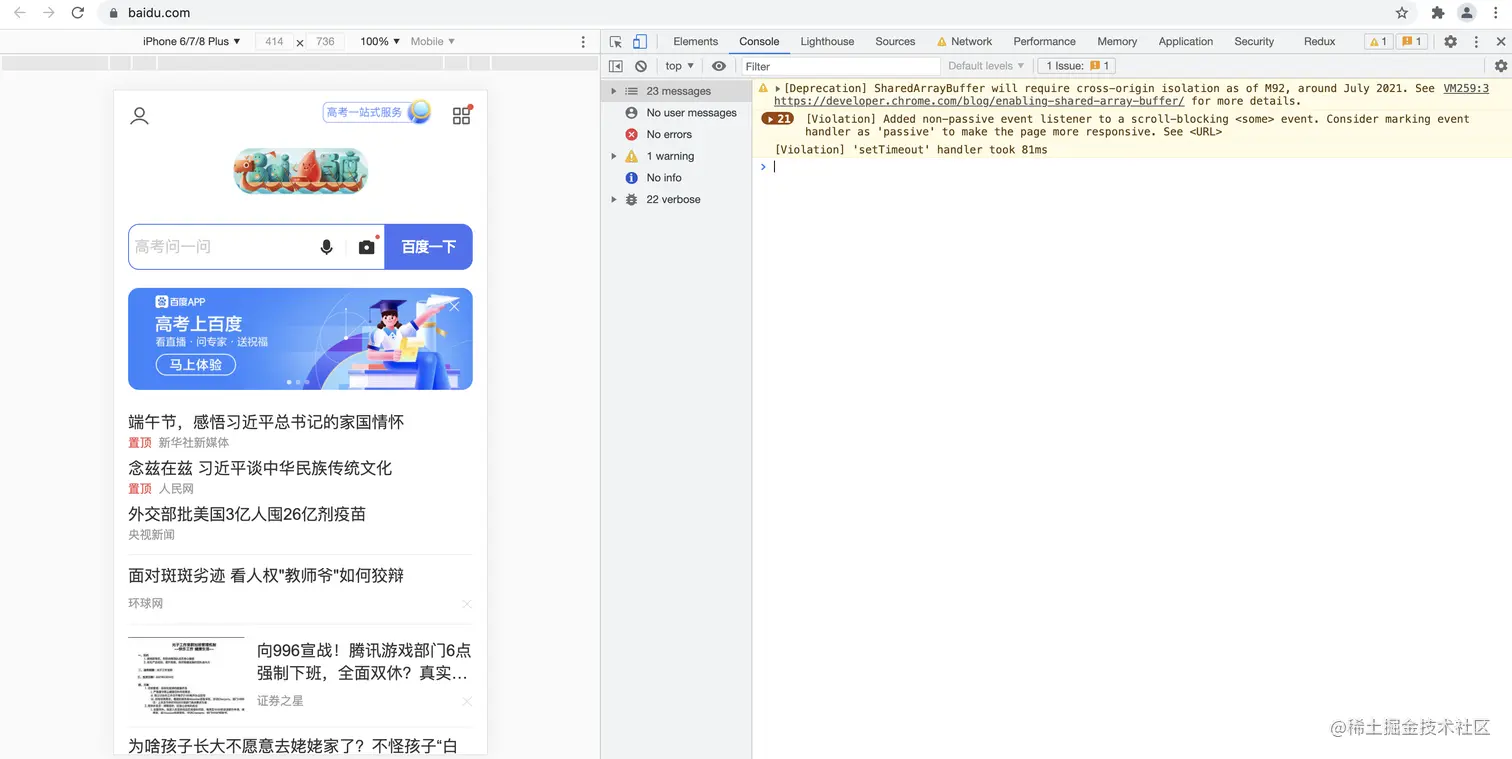This screenshot has height=759, width=1512.
Task: Click the 高考一站式服务 button
Action: pyautogui.click(x=376, y=112)
